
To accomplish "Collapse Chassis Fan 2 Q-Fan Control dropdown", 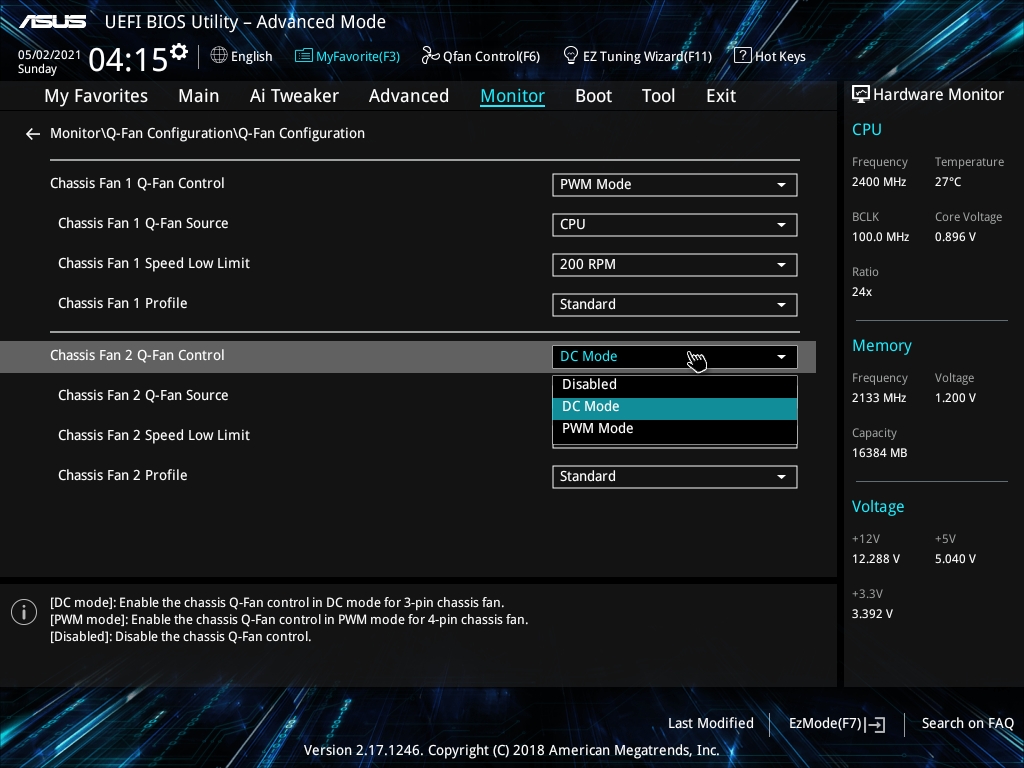I will 675,357.
